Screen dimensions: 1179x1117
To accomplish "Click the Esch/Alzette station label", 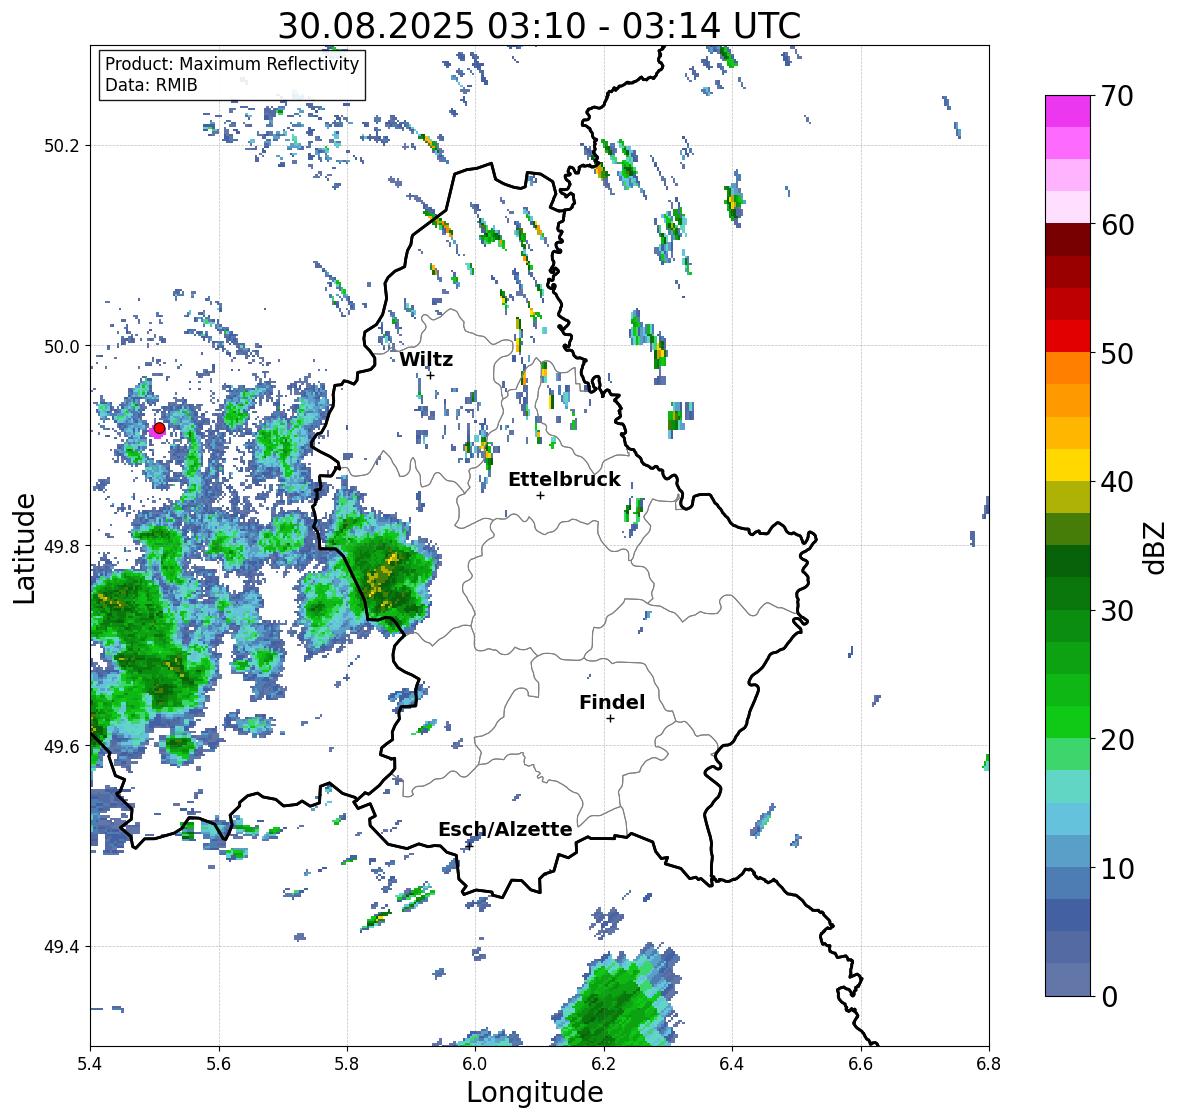I will pyautogui.click(x=505, y=829).
